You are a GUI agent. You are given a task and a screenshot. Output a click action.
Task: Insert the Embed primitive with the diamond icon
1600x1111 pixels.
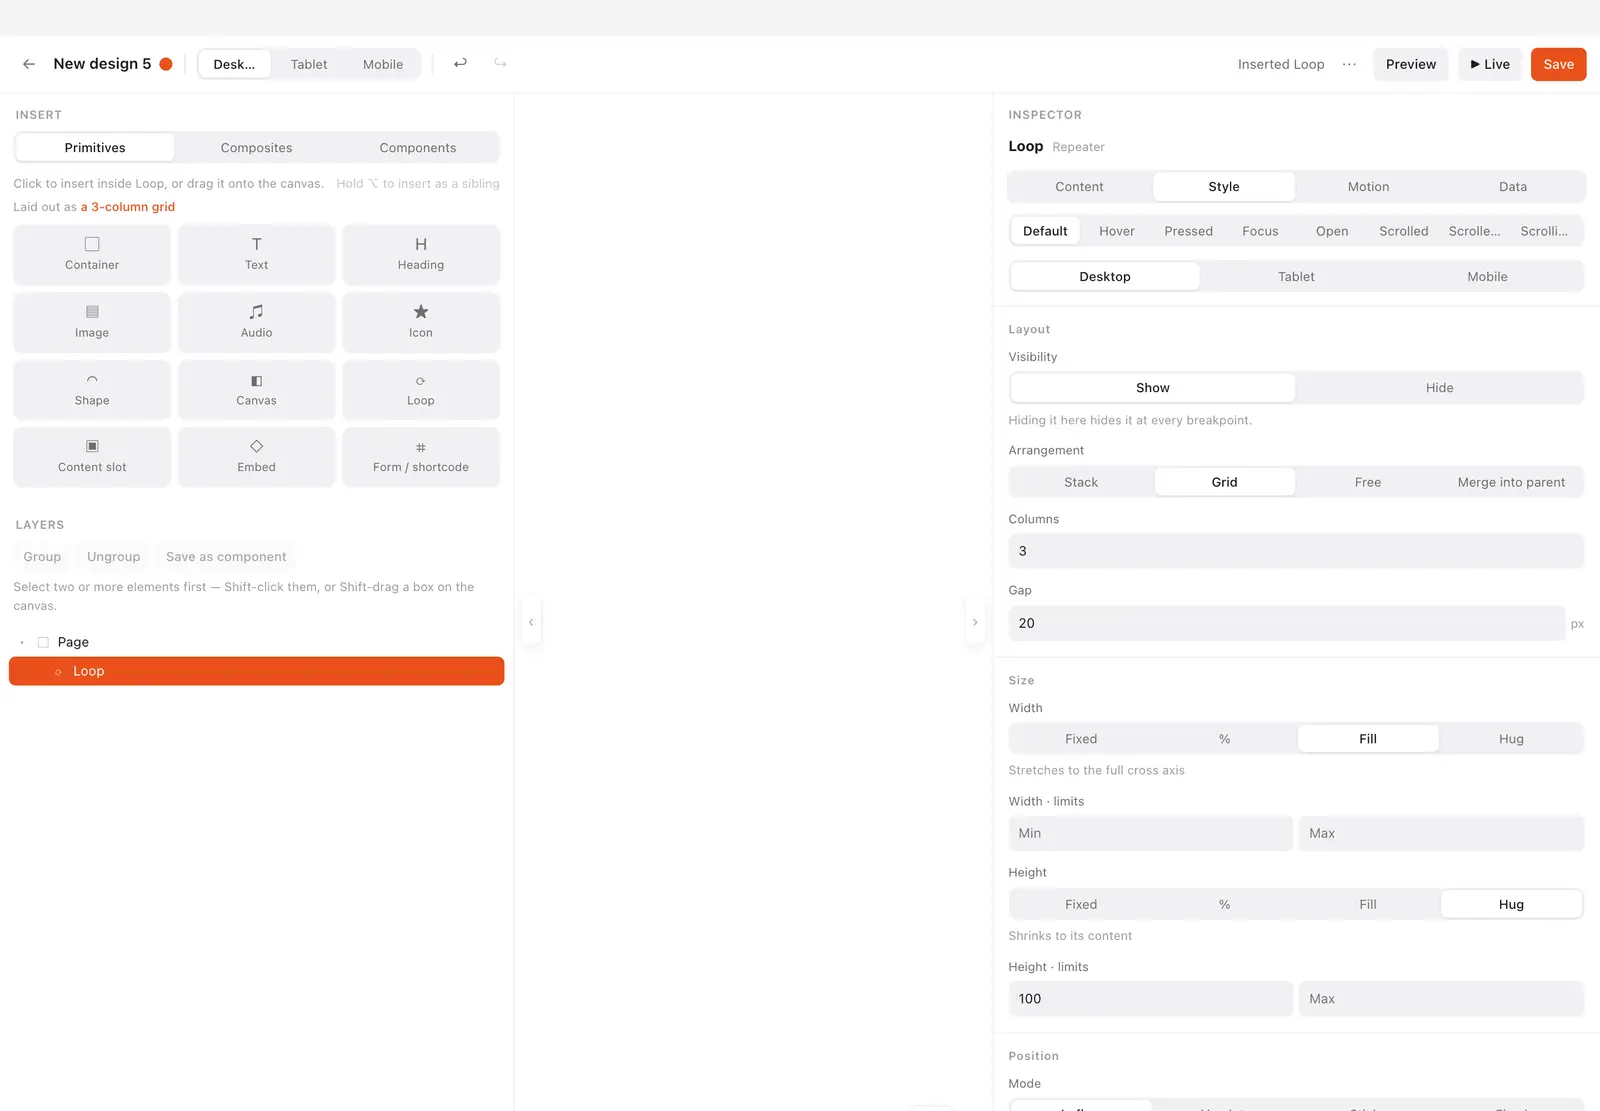coord(256,457)
